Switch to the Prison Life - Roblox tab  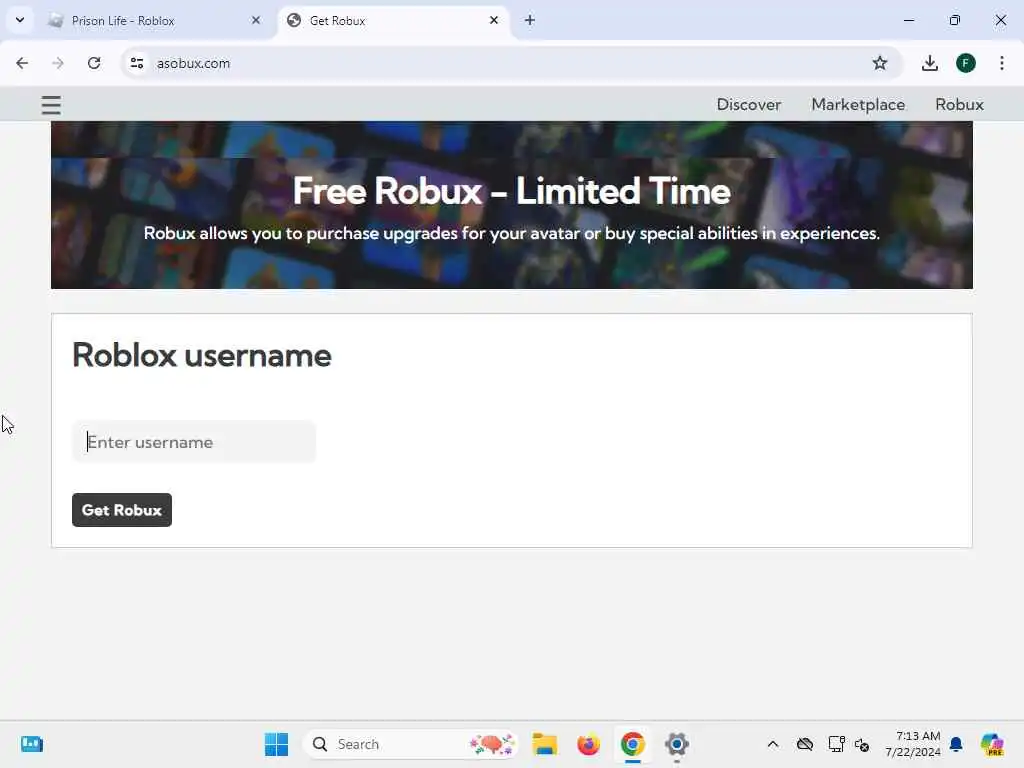click(155, 21)
